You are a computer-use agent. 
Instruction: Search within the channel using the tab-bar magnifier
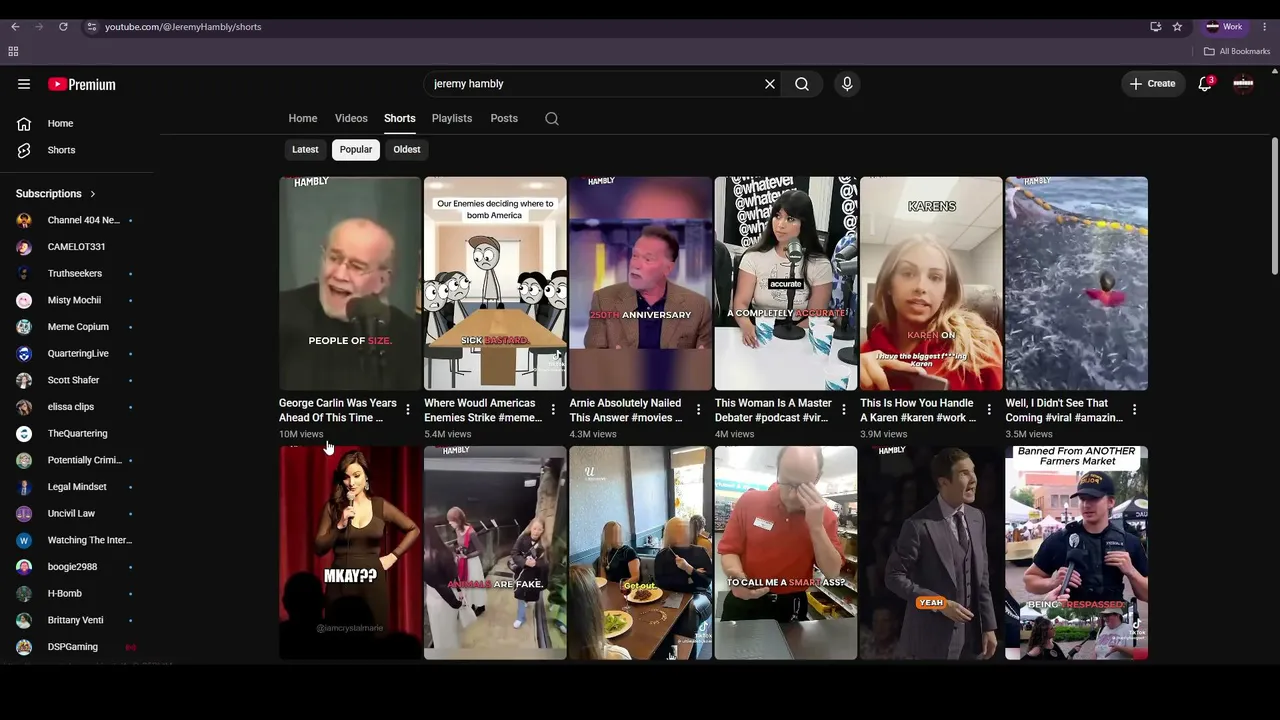552,118
